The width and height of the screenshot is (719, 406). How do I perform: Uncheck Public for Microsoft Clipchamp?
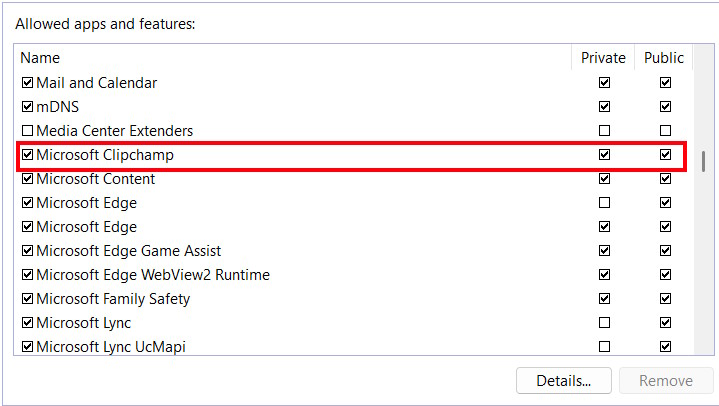(x=665, y=155)
